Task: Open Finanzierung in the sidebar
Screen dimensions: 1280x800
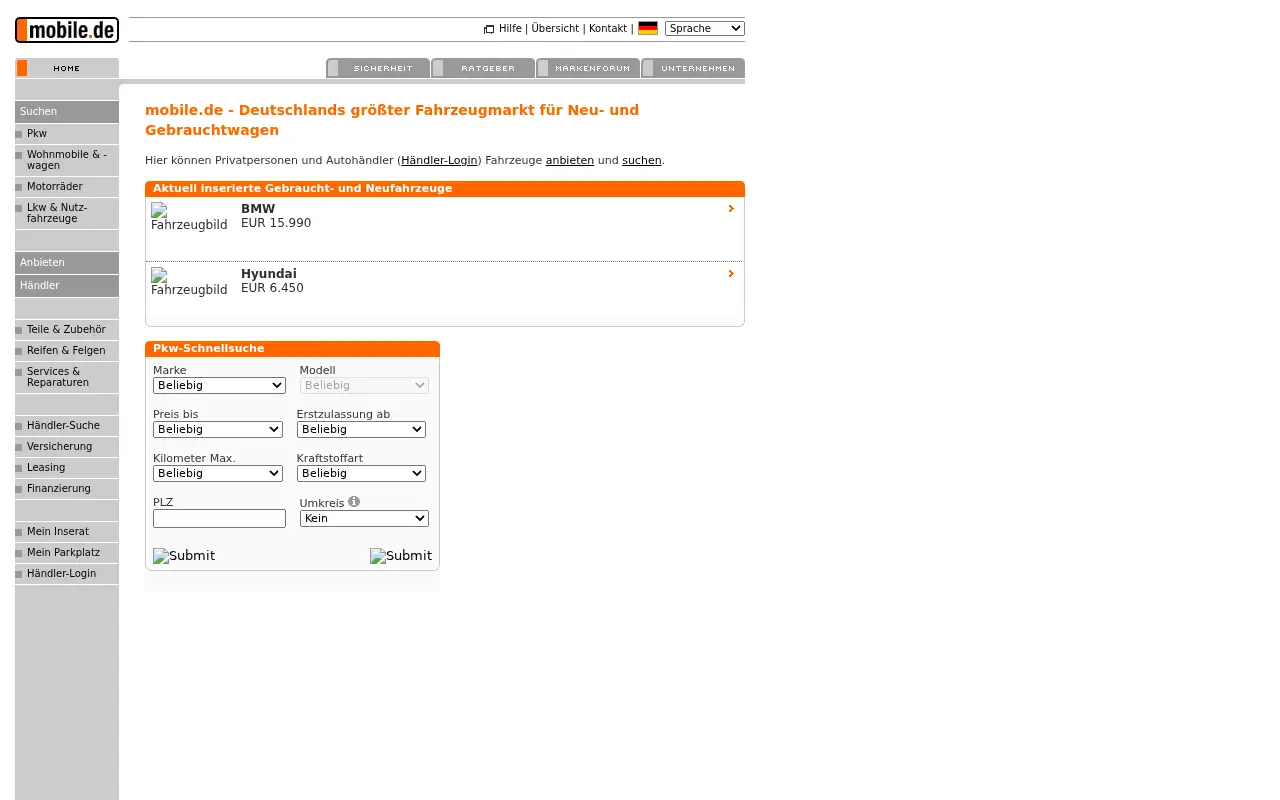Action: [x=67, y=489]
